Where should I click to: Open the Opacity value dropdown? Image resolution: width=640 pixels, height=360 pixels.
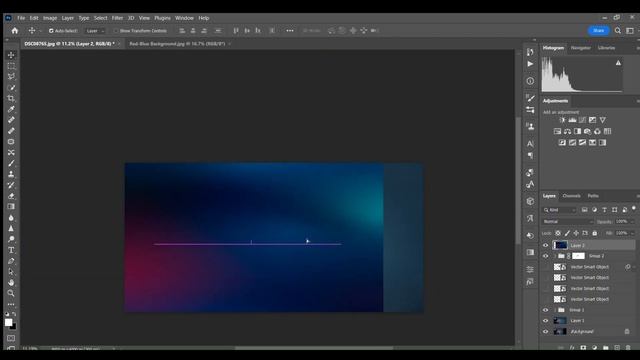click(x=633, y=222)
